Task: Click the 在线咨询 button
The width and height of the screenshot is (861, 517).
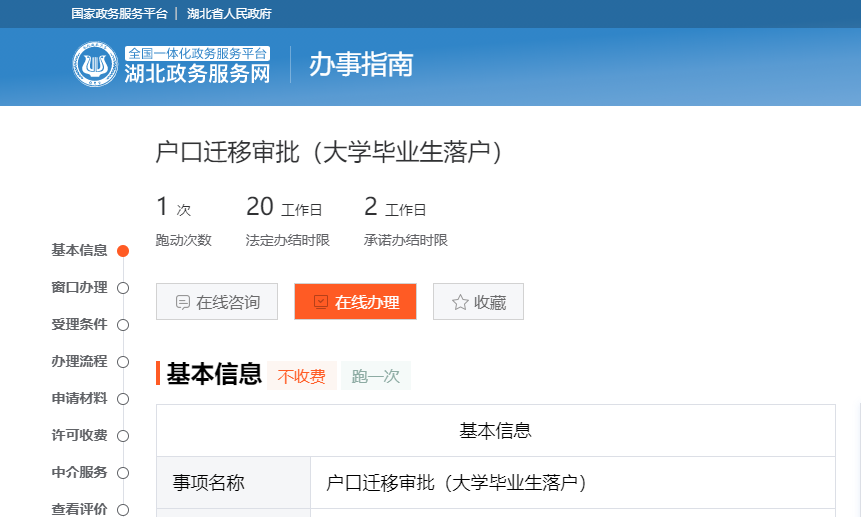Action: [217, 301]
